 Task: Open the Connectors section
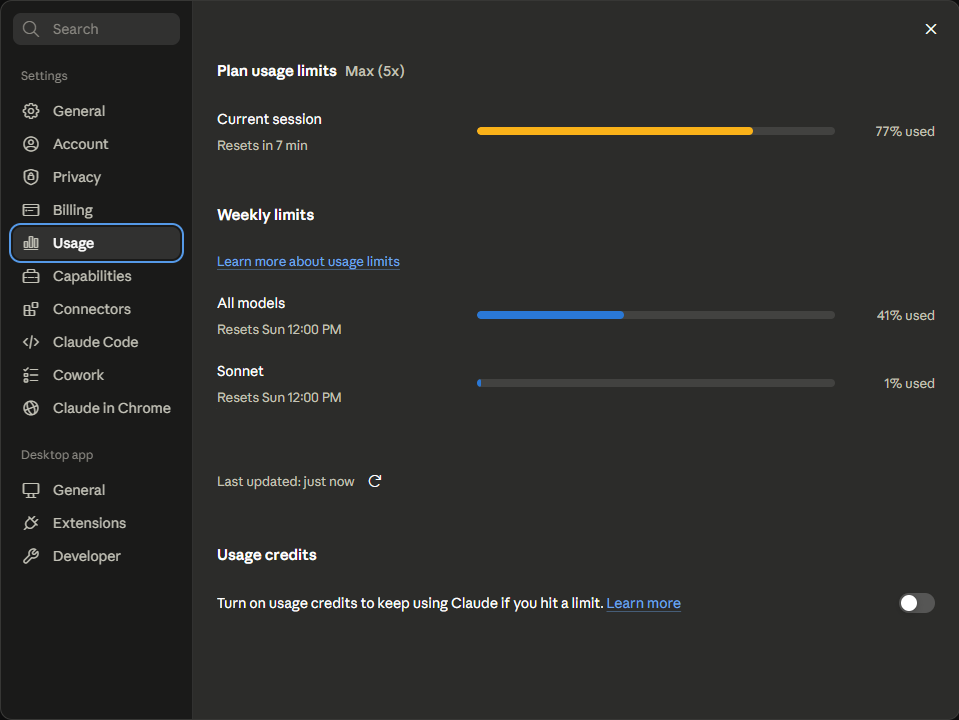tap(92, 309)
